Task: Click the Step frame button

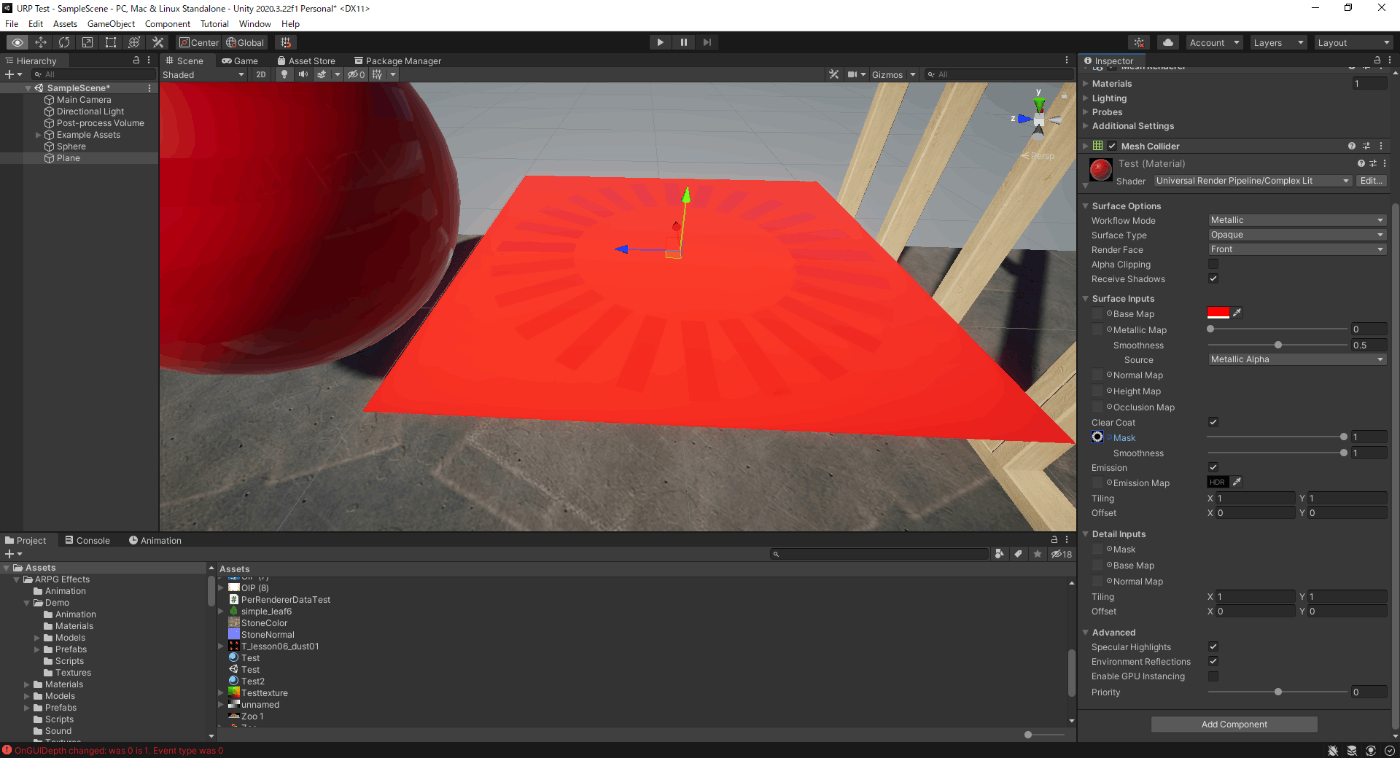Action: (707, 42)
